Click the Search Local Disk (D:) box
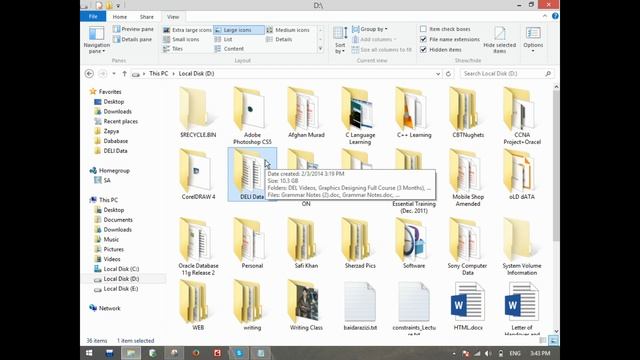640x360 pixels. coord(507,73)
